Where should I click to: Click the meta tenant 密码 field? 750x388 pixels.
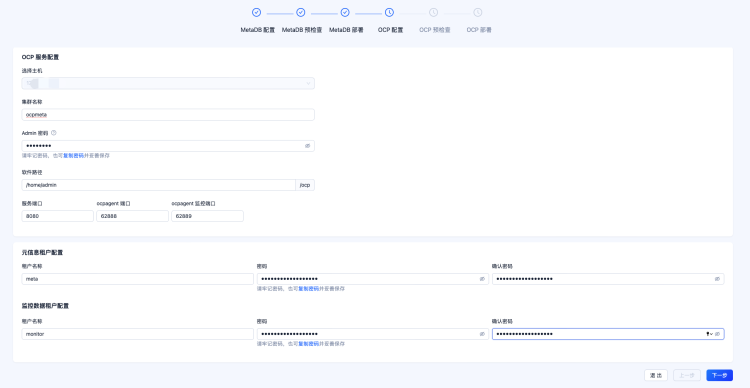tap(373, 279)
